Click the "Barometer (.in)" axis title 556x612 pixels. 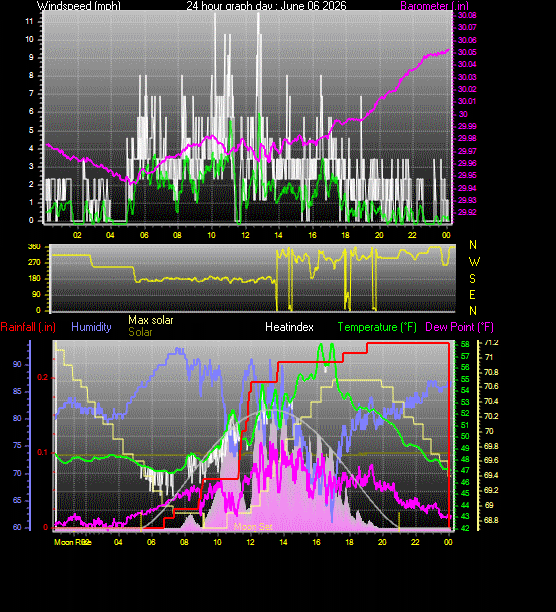[434, 5]
